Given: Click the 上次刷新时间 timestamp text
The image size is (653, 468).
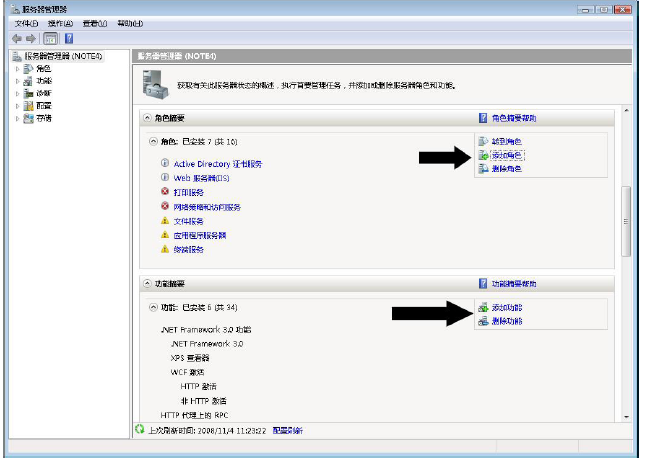Looking at the screenshot, I should pos(207,431).
